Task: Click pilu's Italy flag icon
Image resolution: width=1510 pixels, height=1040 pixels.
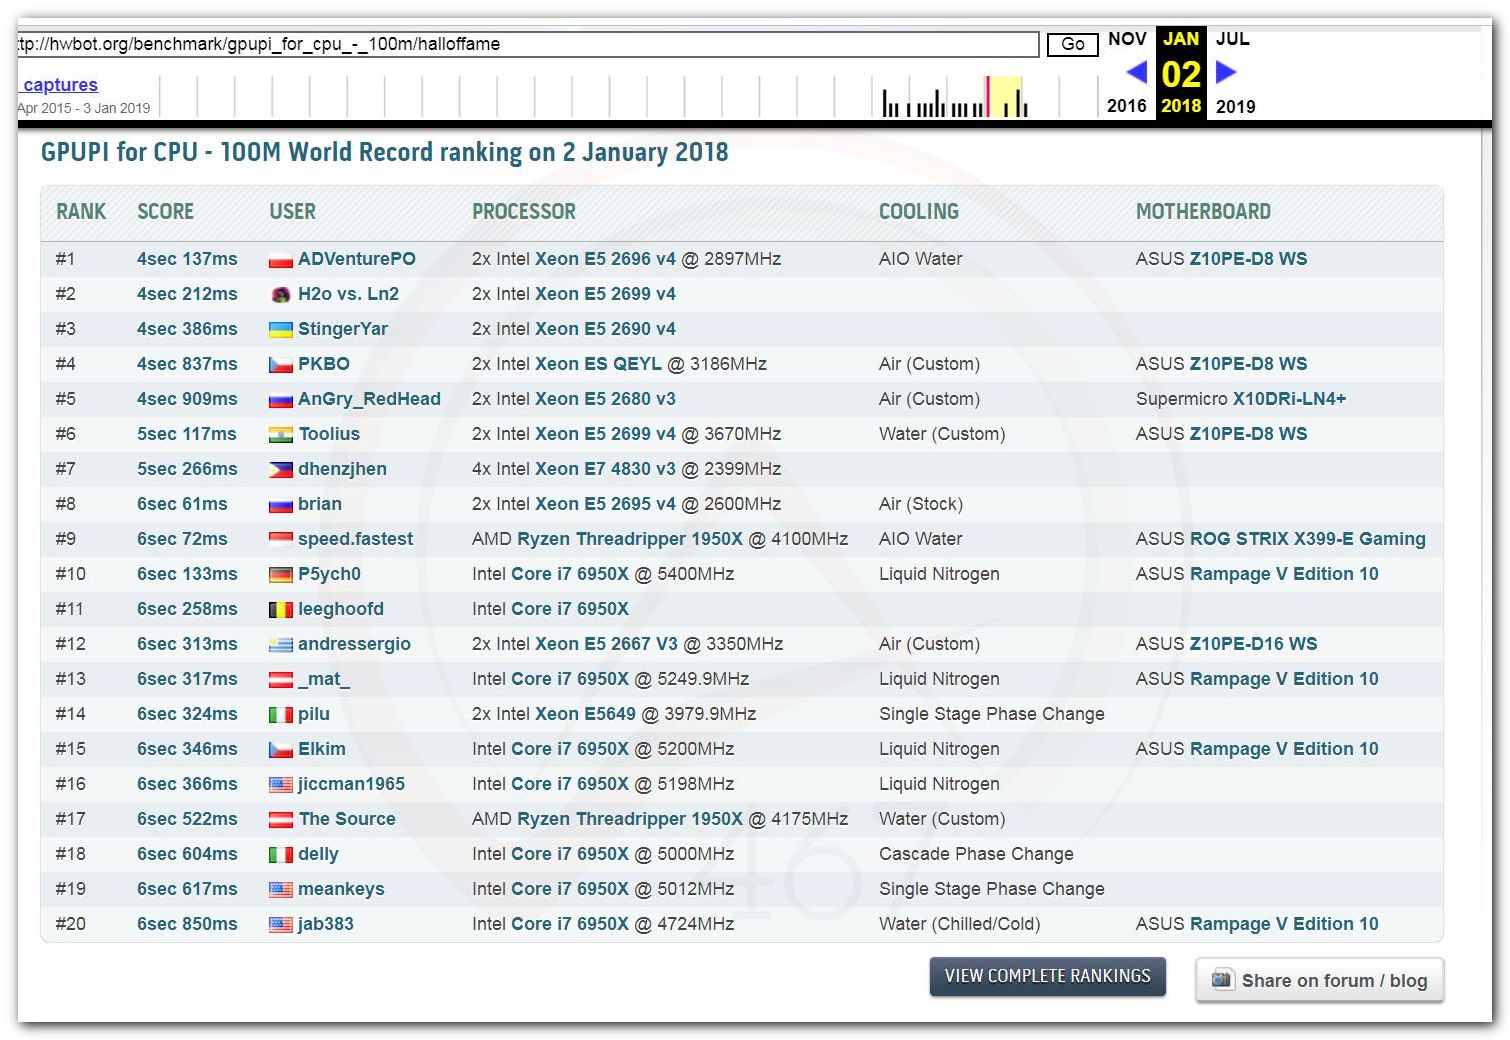Action: pyautogui.click(x=281, y=715)
